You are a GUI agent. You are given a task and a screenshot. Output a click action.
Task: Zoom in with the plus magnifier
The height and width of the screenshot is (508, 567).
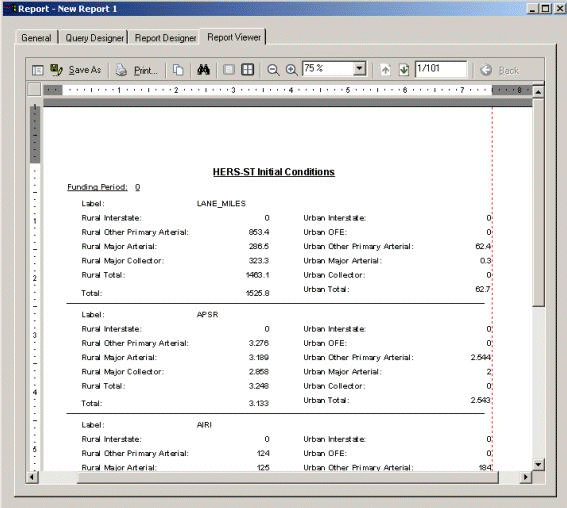click(291, 70)
